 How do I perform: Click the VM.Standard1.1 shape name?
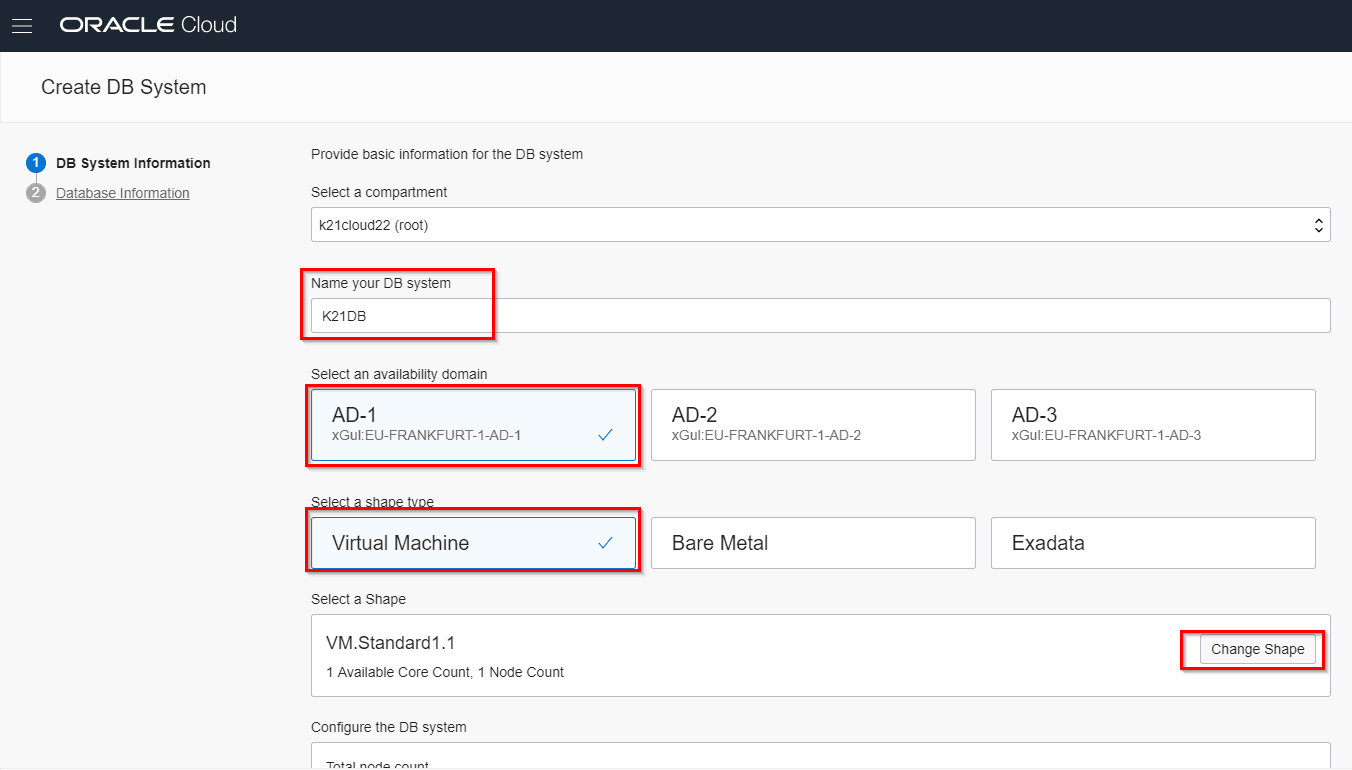point(391,643)
